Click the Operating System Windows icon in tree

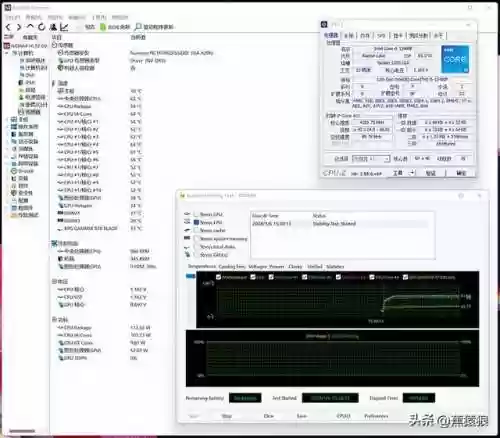click(14, 127)
